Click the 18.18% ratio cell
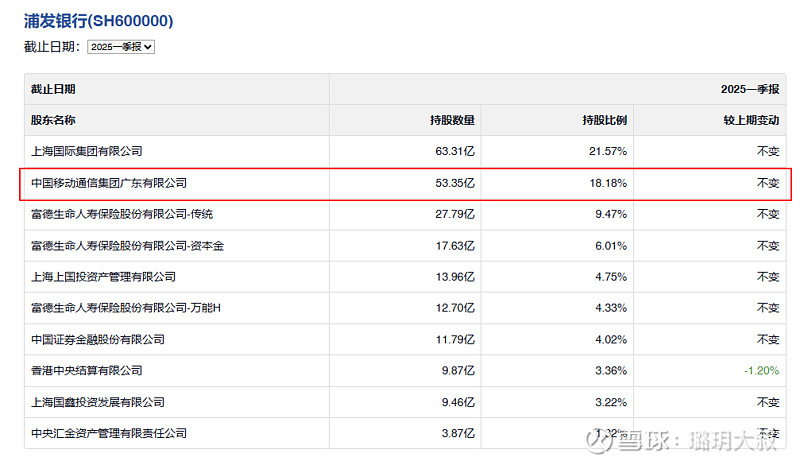The image size is (800, 465). tap(608, 183)
